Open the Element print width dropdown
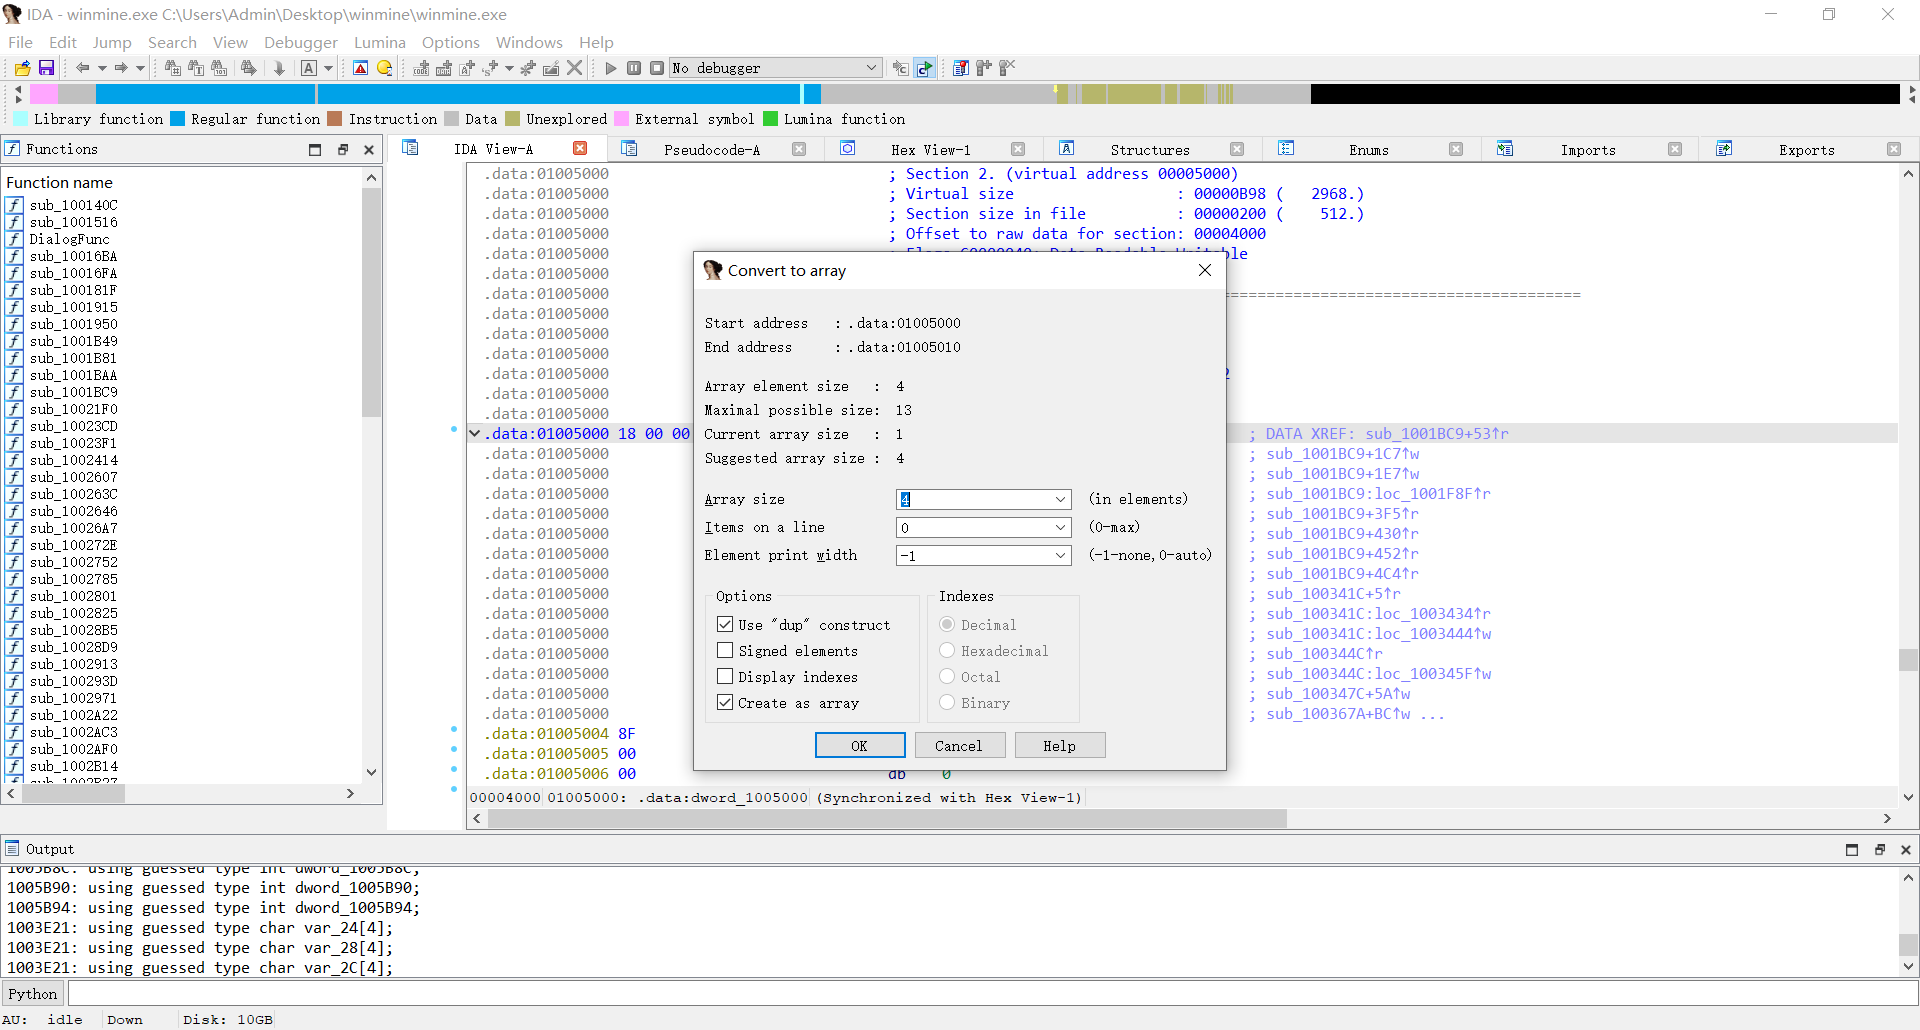 pyautogui.click(x=1060, y=556)
